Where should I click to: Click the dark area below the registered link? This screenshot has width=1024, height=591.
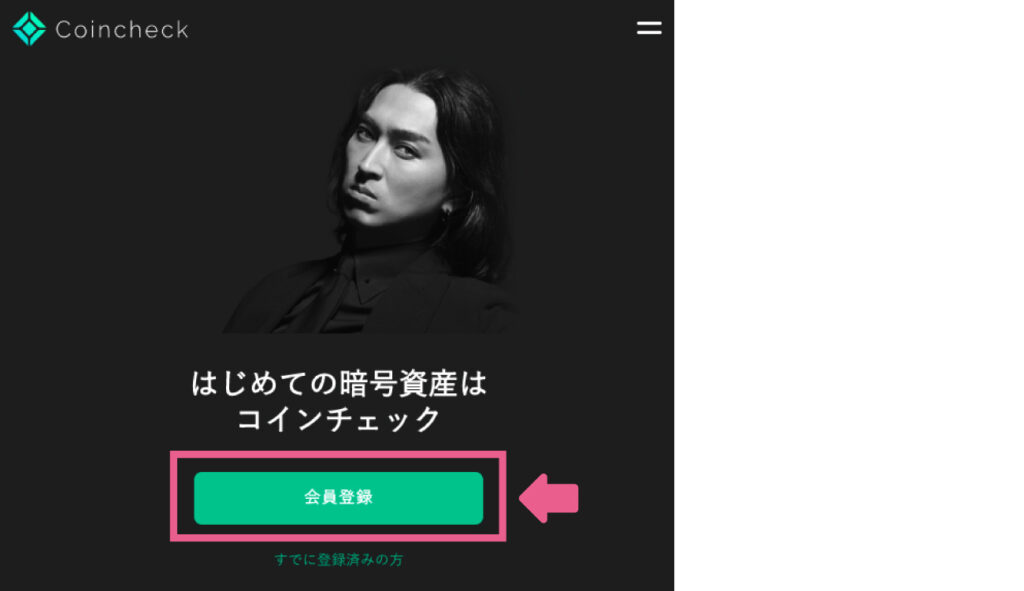[x=338, y=581]
